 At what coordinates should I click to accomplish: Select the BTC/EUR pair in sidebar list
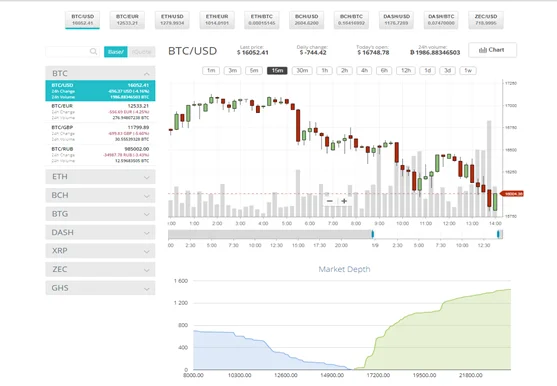[100, 112]
